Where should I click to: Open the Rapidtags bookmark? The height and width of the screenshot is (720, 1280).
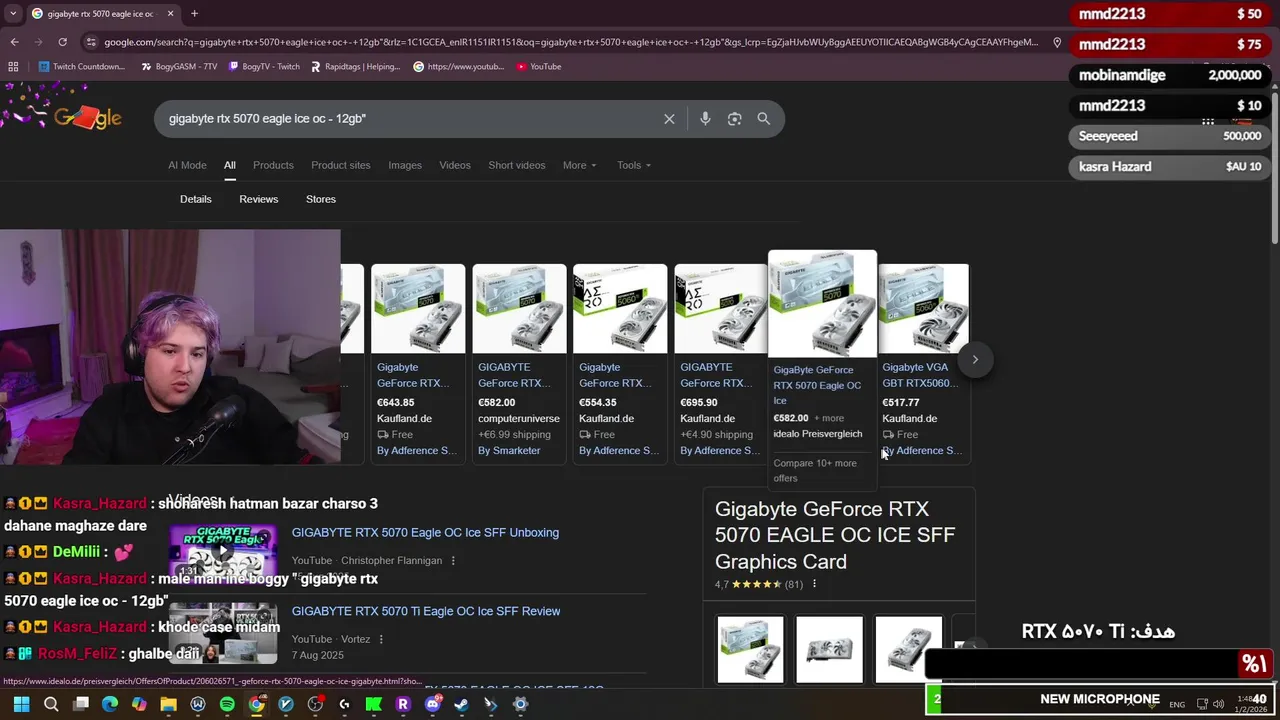tap(355, 67)
